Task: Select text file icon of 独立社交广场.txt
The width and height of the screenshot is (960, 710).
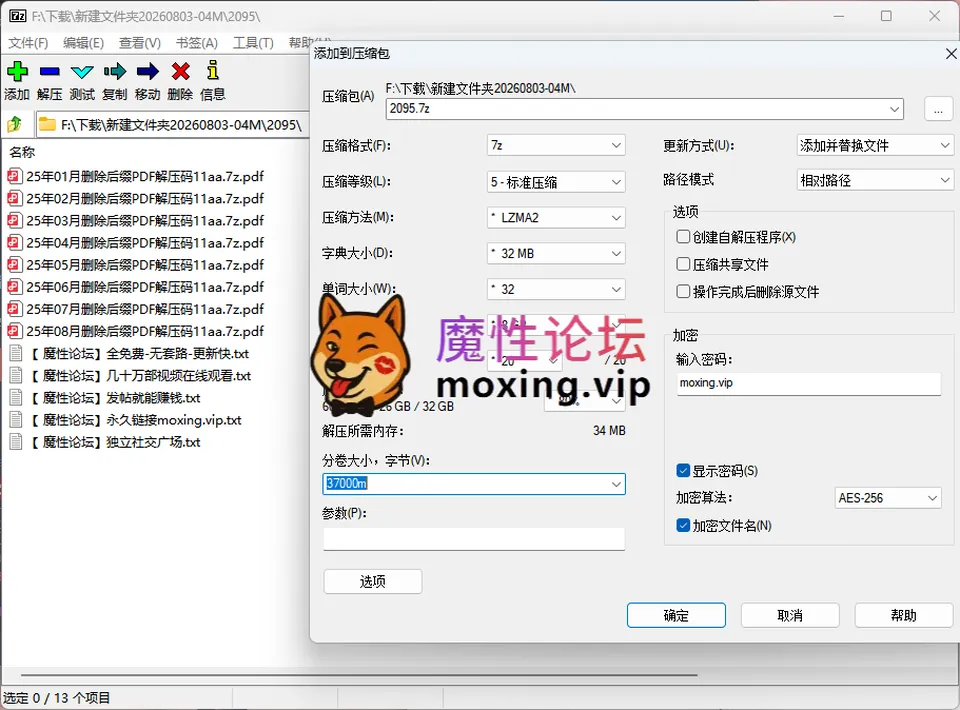Action: point(17,442)
